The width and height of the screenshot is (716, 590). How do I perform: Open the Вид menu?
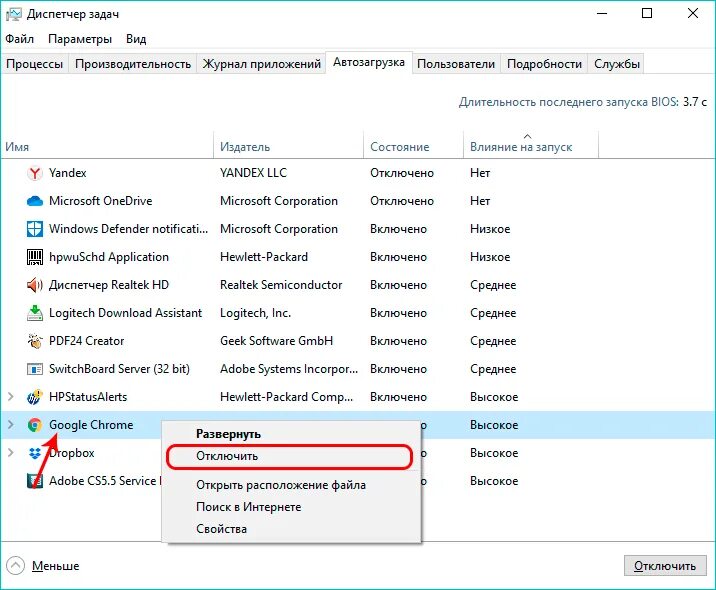pyautogui.click(x=136, y=39)
